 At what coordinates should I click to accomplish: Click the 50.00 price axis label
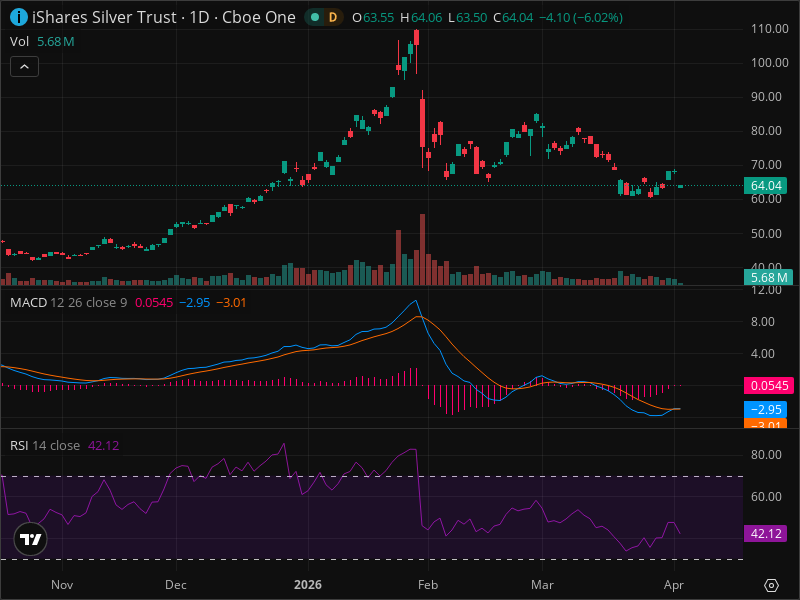coord(766,234)
